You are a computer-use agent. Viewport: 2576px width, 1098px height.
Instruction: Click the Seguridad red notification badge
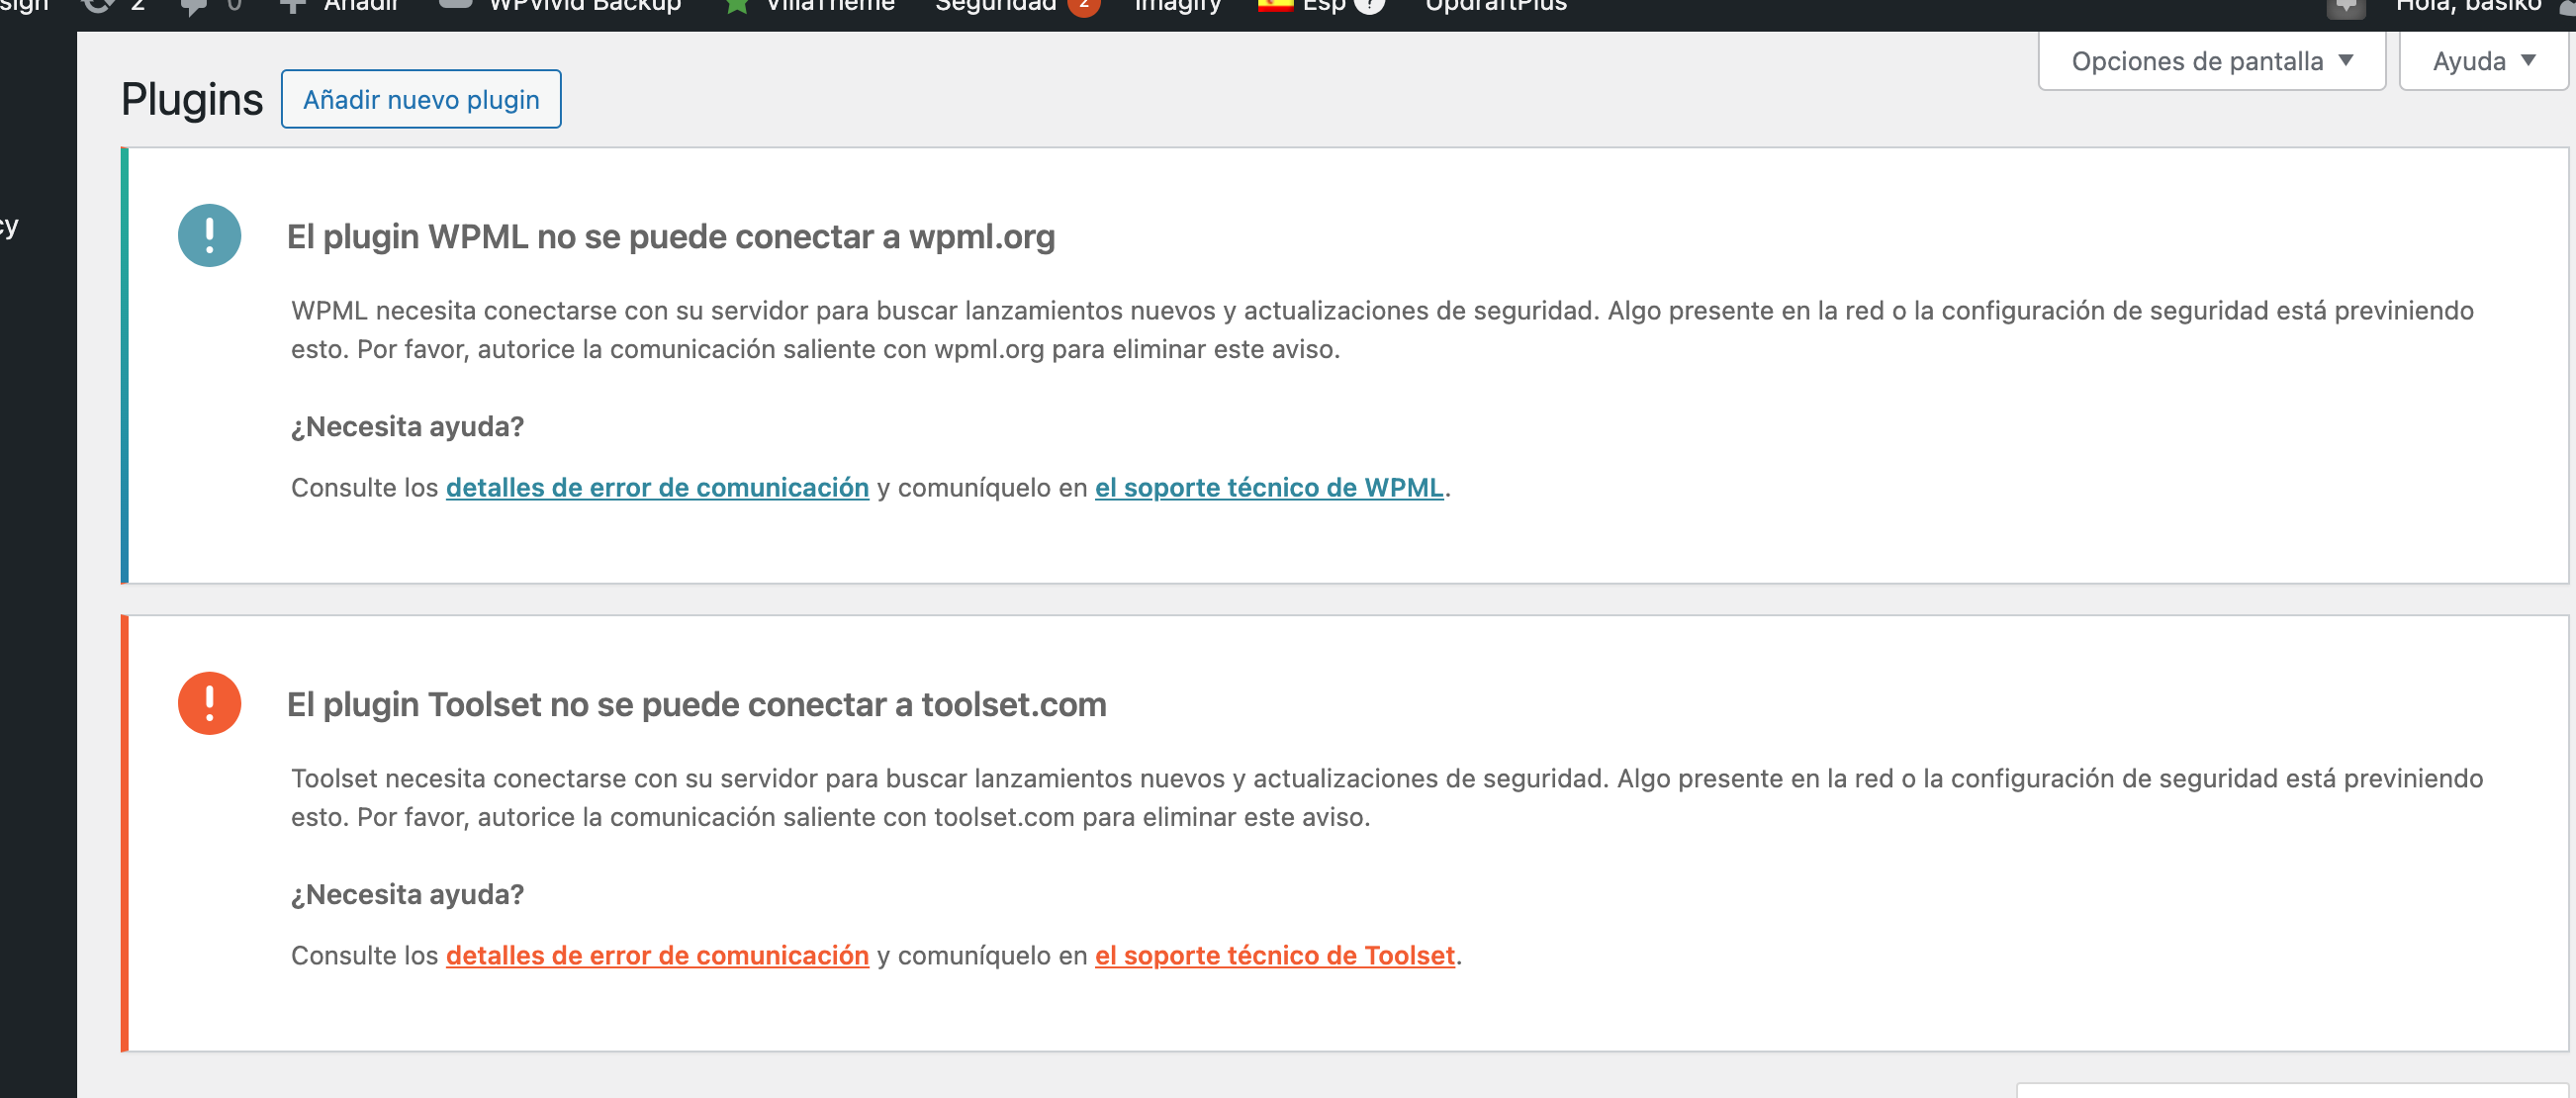click(x=1084, y=6)
